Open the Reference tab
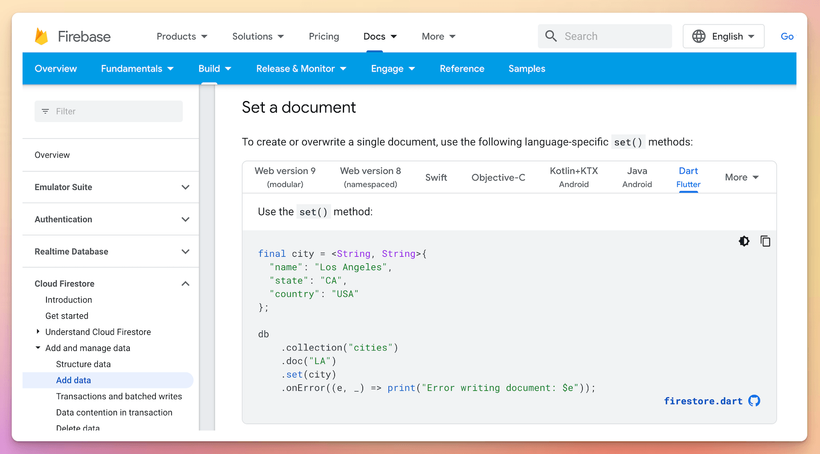820x454 pixels. [462, 69]
